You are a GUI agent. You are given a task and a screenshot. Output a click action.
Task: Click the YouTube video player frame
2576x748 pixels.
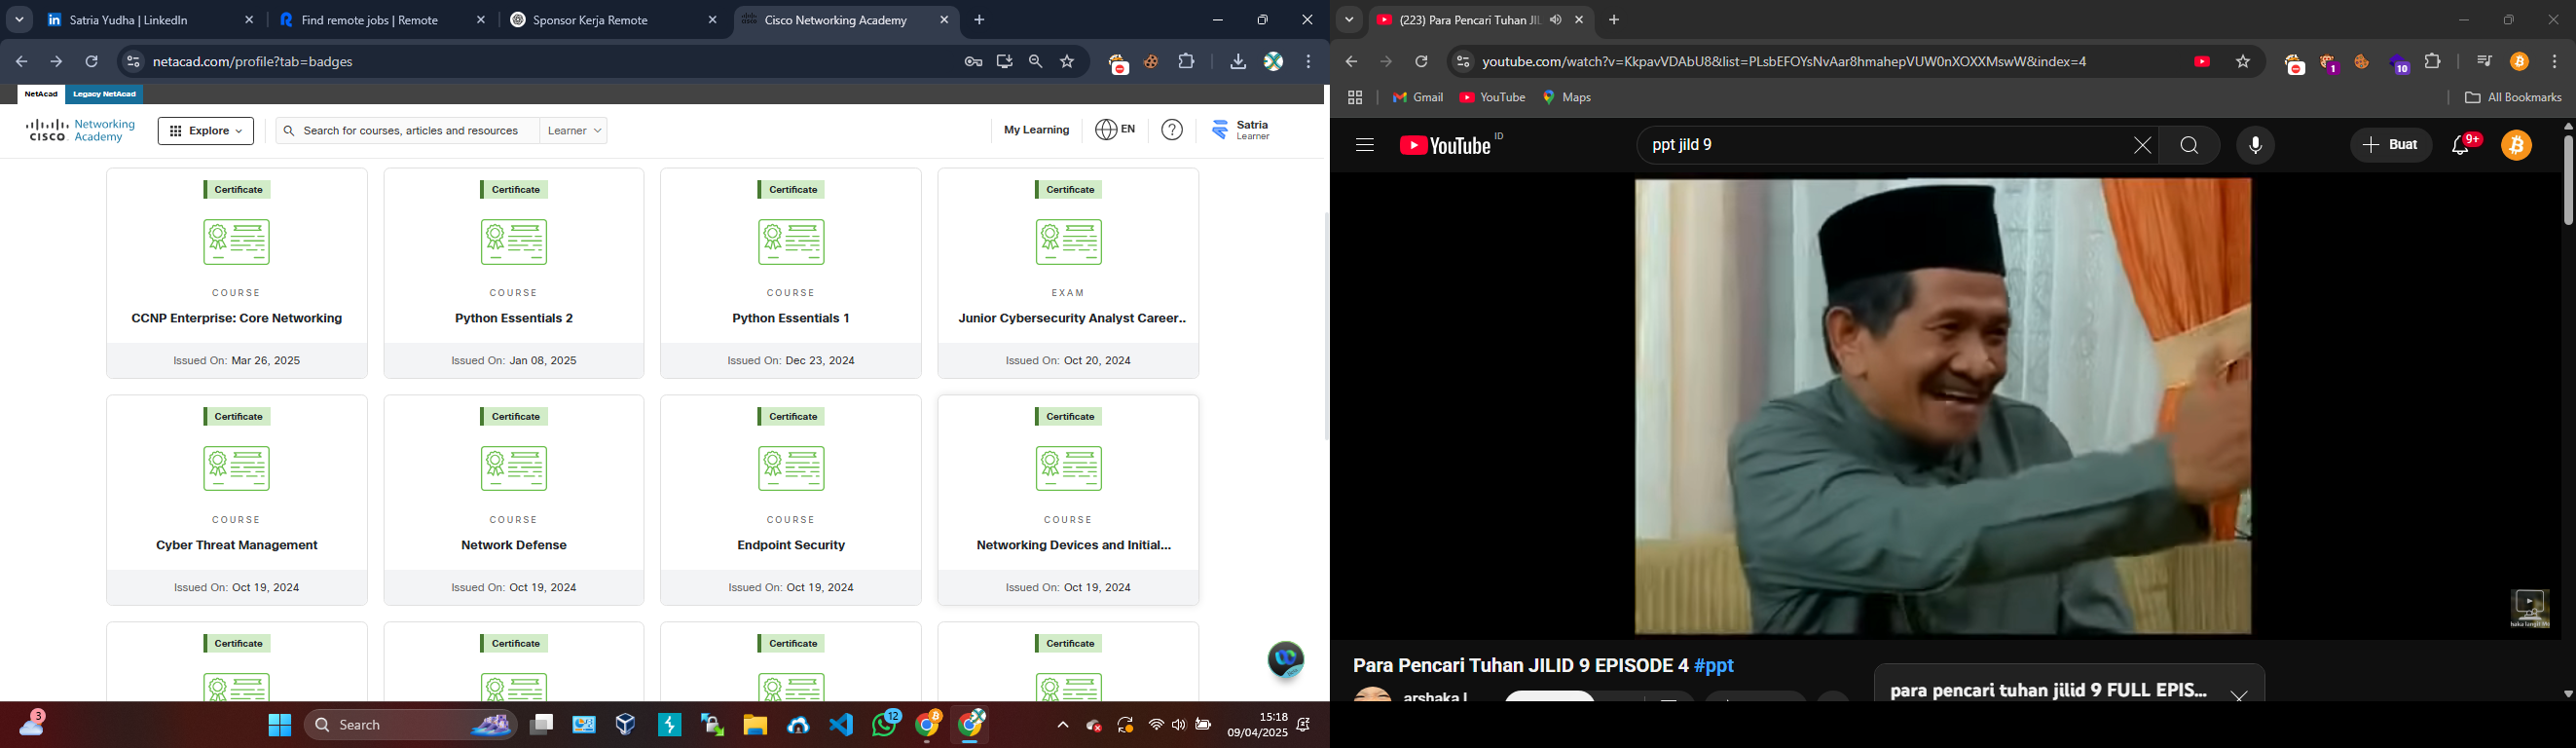point(1943,406)
